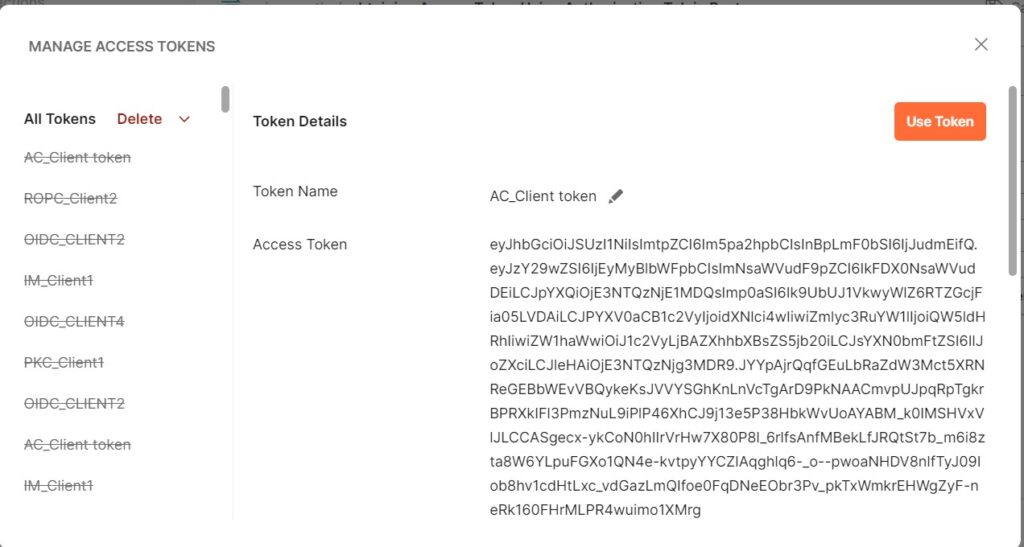Edit token name with pencil icon
The height and width of the screenshot is (547, 1024).
pos(615,196)
